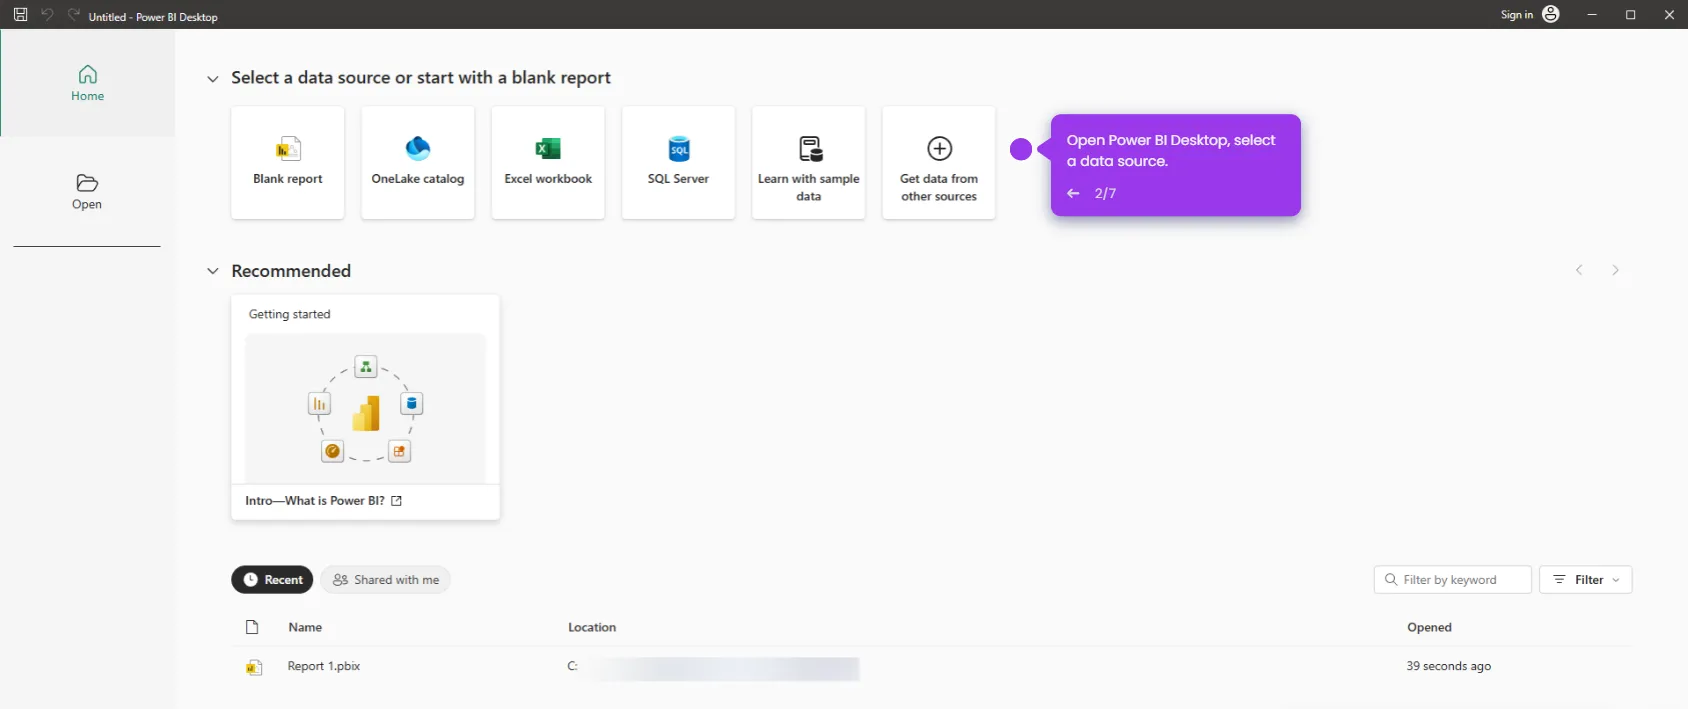
Task: Choose the OneLake catalog tile
Action: click(x=418, y=162)
